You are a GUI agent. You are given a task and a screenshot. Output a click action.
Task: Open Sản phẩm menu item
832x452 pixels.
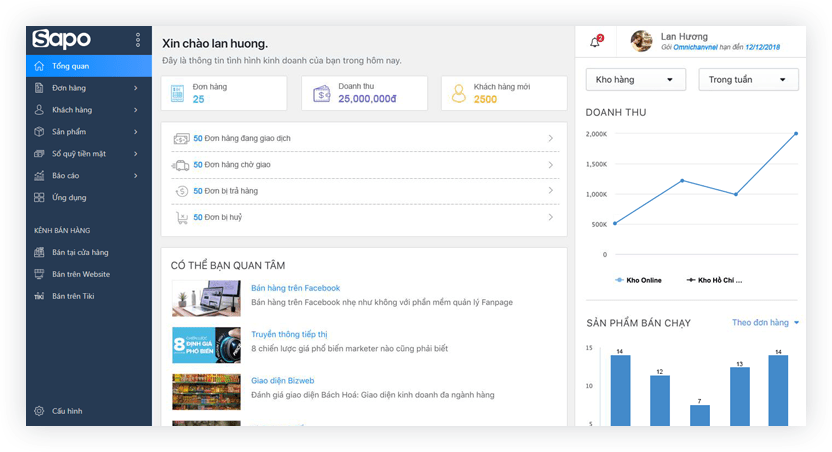point(89,132)
